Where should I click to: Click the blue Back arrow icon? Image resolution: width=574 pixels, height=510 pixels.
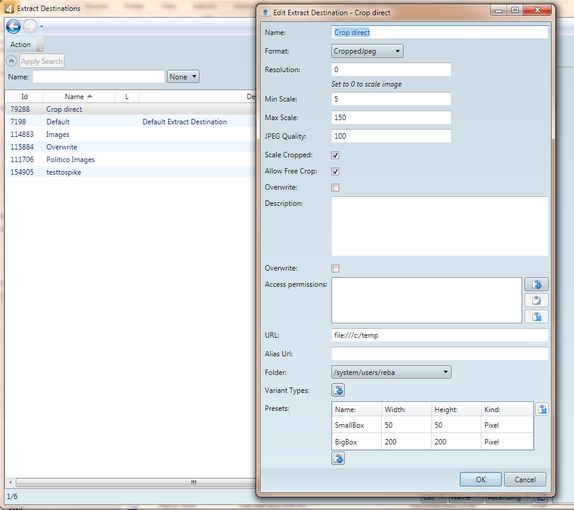[x=14, y=26]
